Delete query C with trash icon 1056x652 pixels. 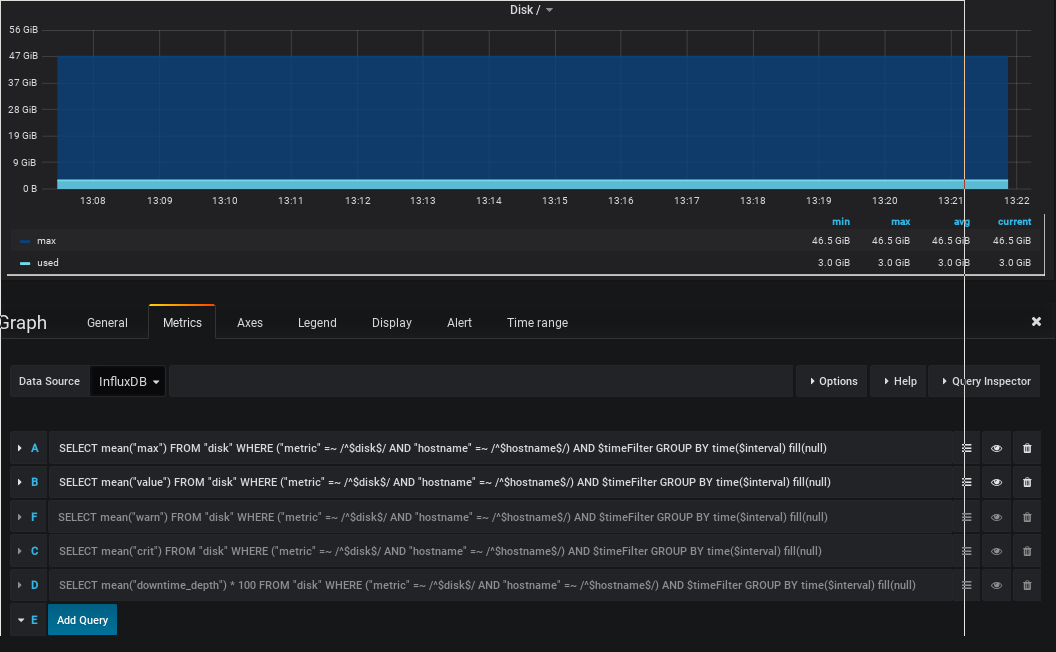tap(1027, 551)
